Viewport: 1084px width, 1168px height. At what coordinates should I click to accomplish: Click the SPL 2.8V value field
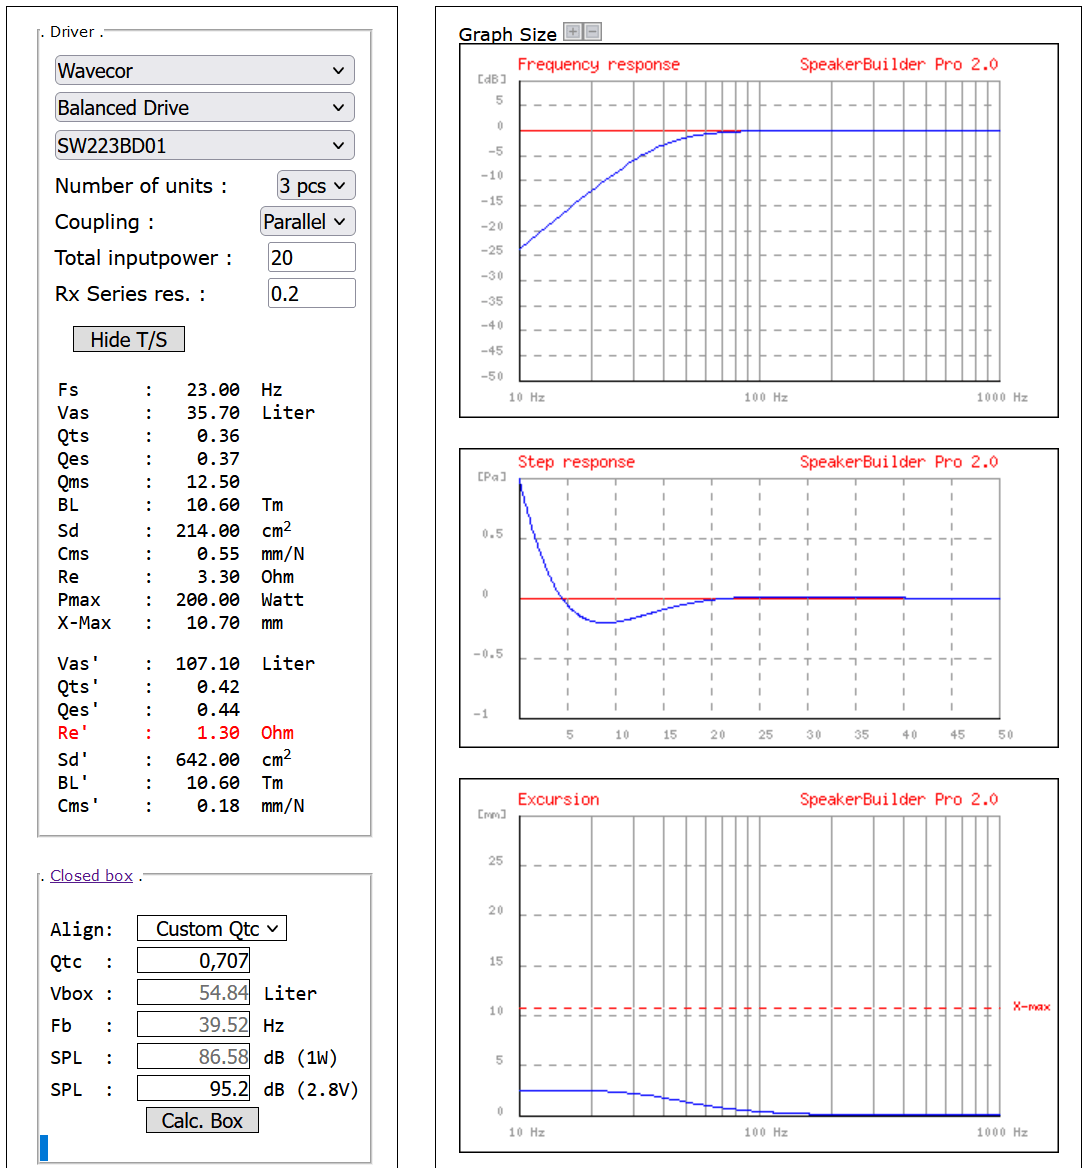193,1088
